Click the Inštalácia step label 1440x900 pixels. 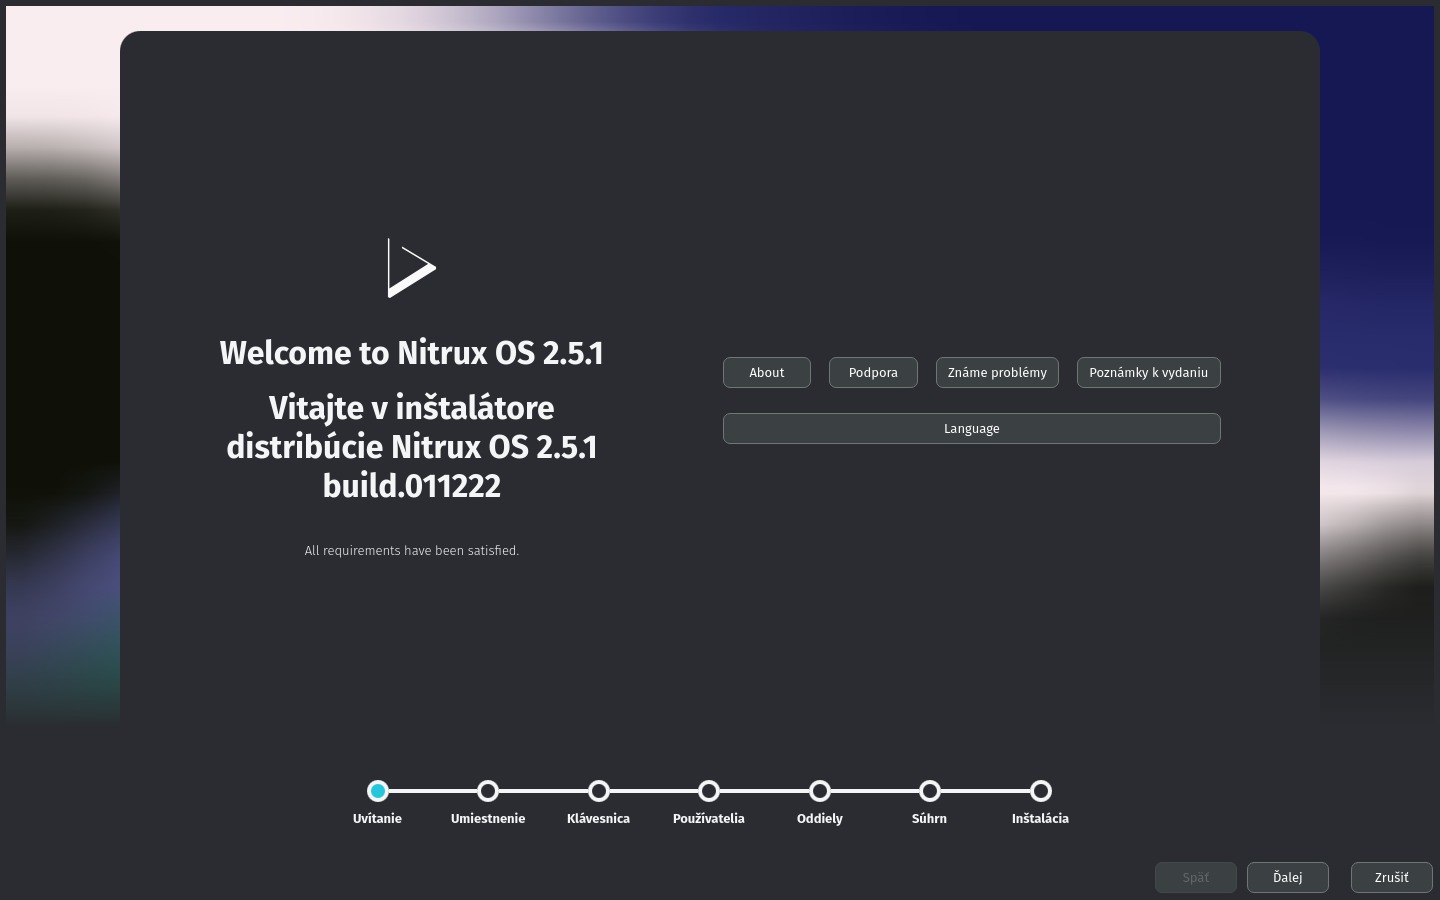(1040, 818)
